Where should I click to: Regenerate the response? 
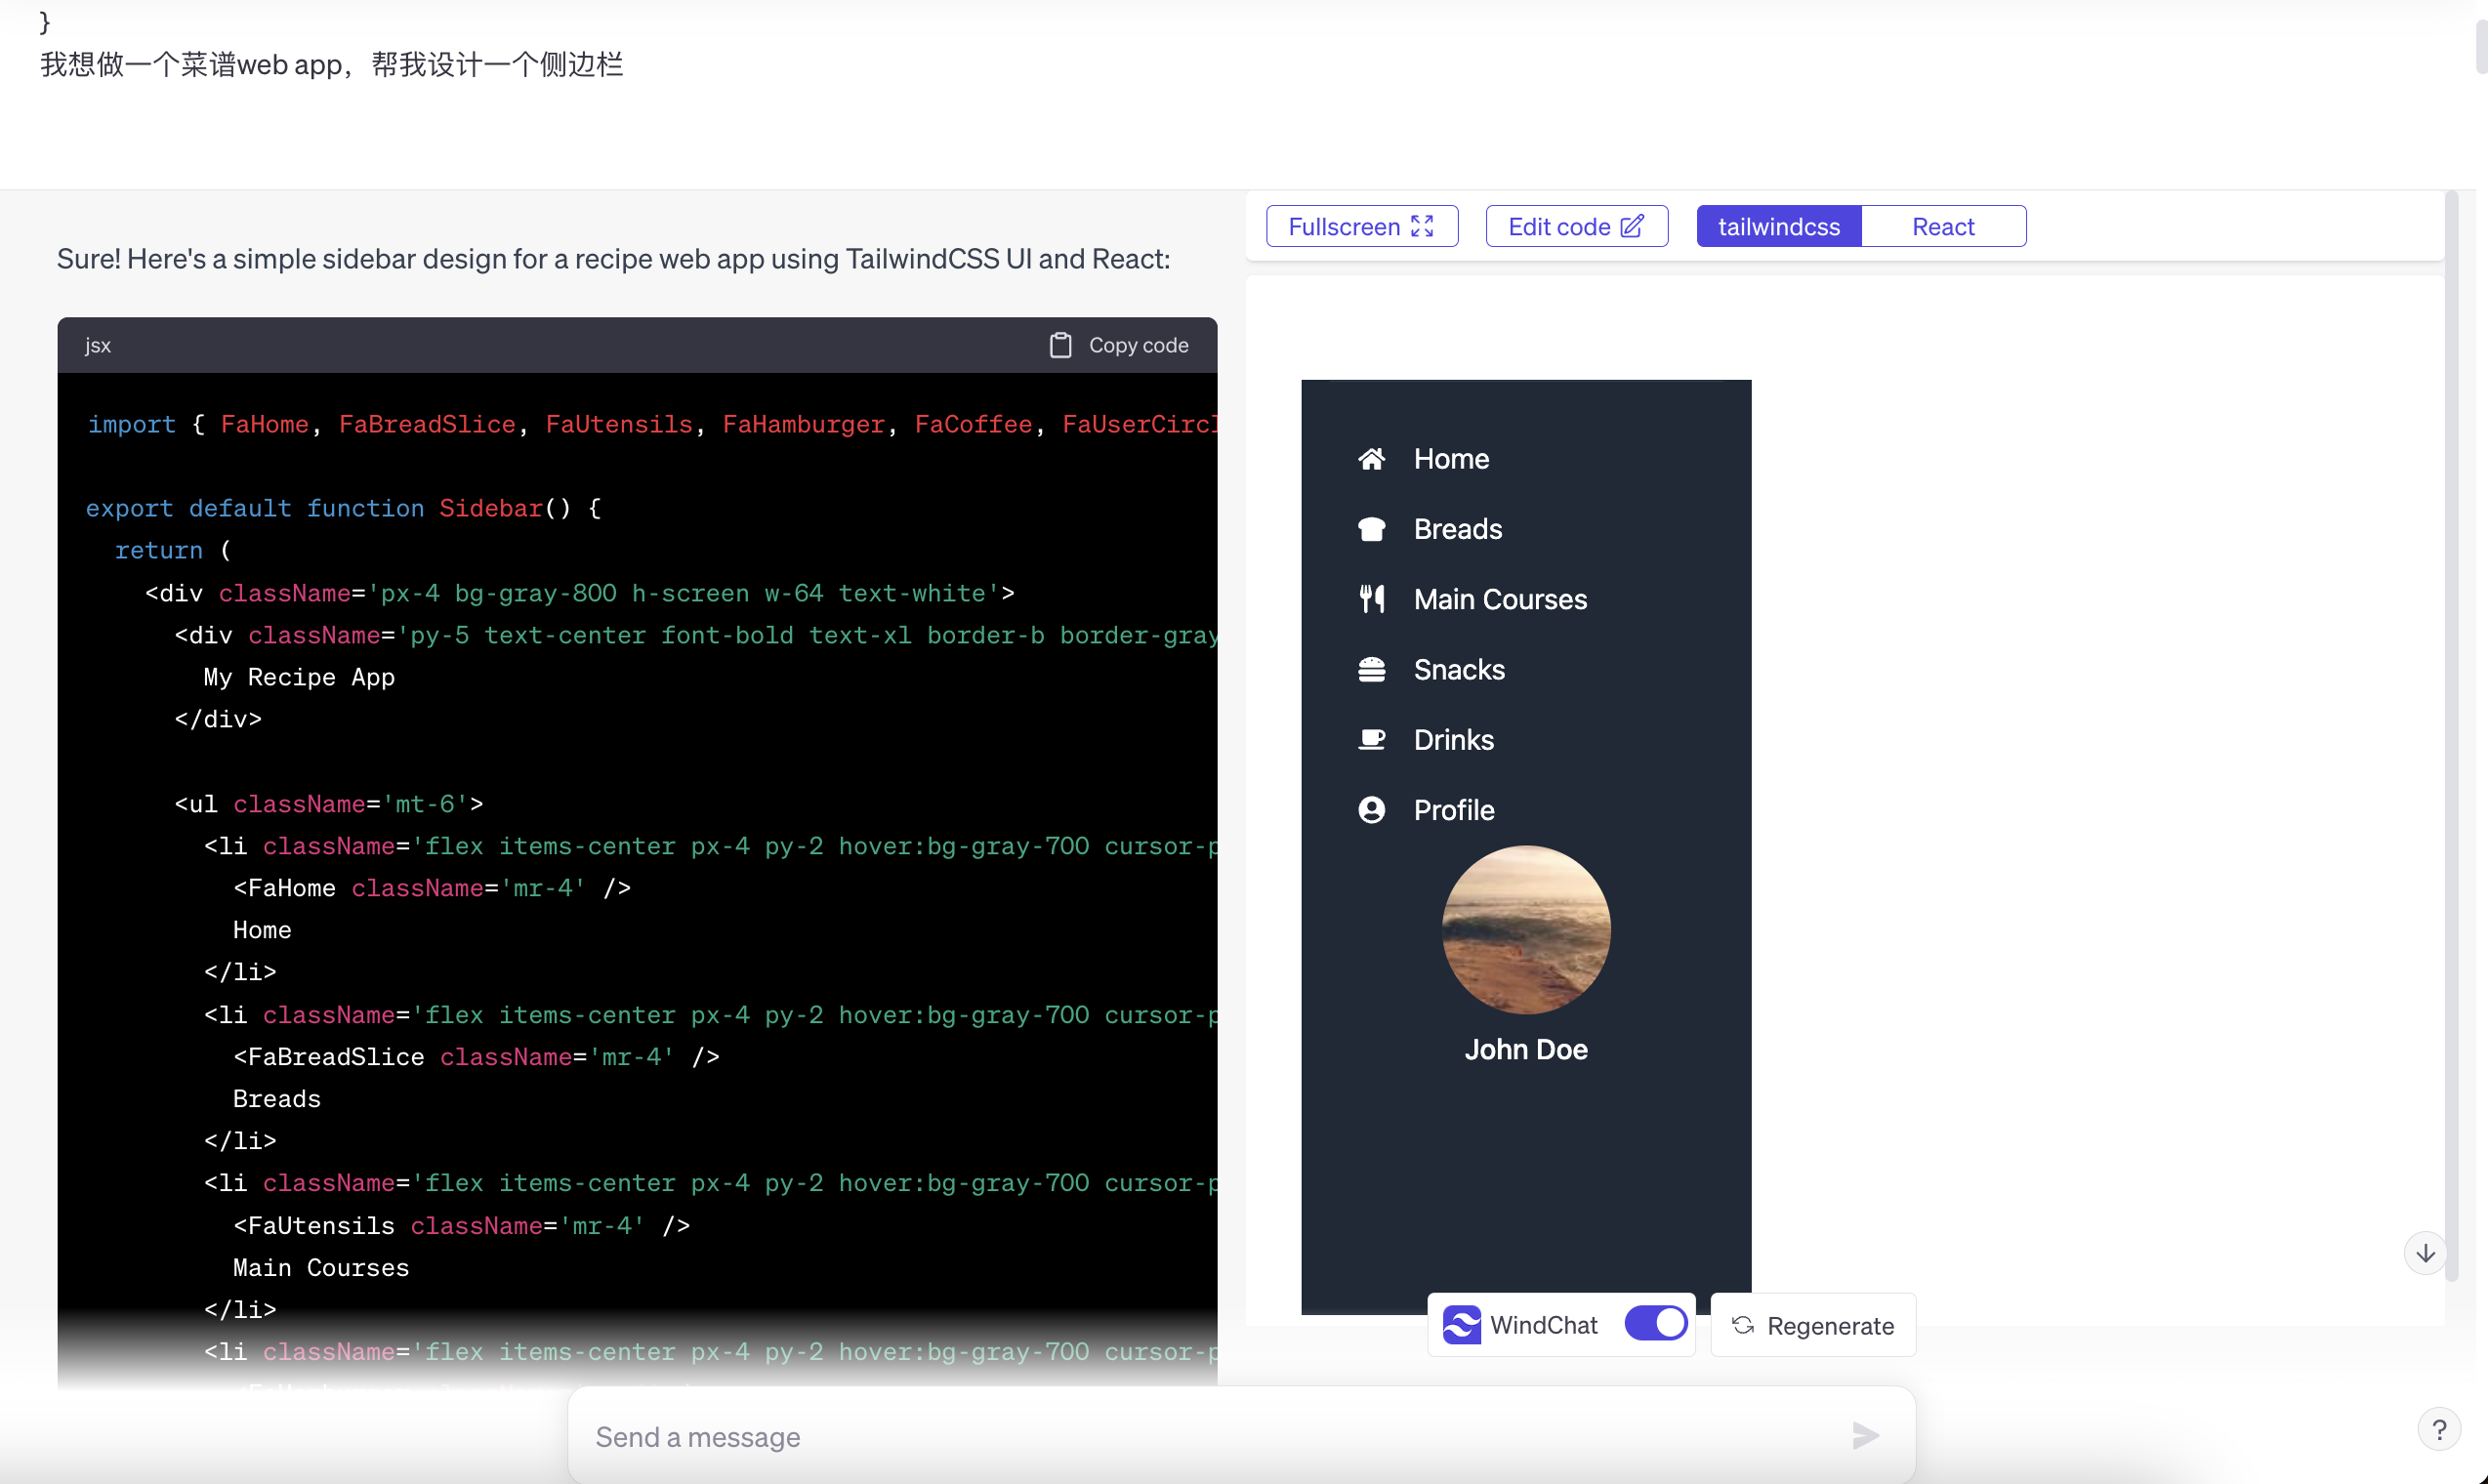[x=1813, y=1325]
